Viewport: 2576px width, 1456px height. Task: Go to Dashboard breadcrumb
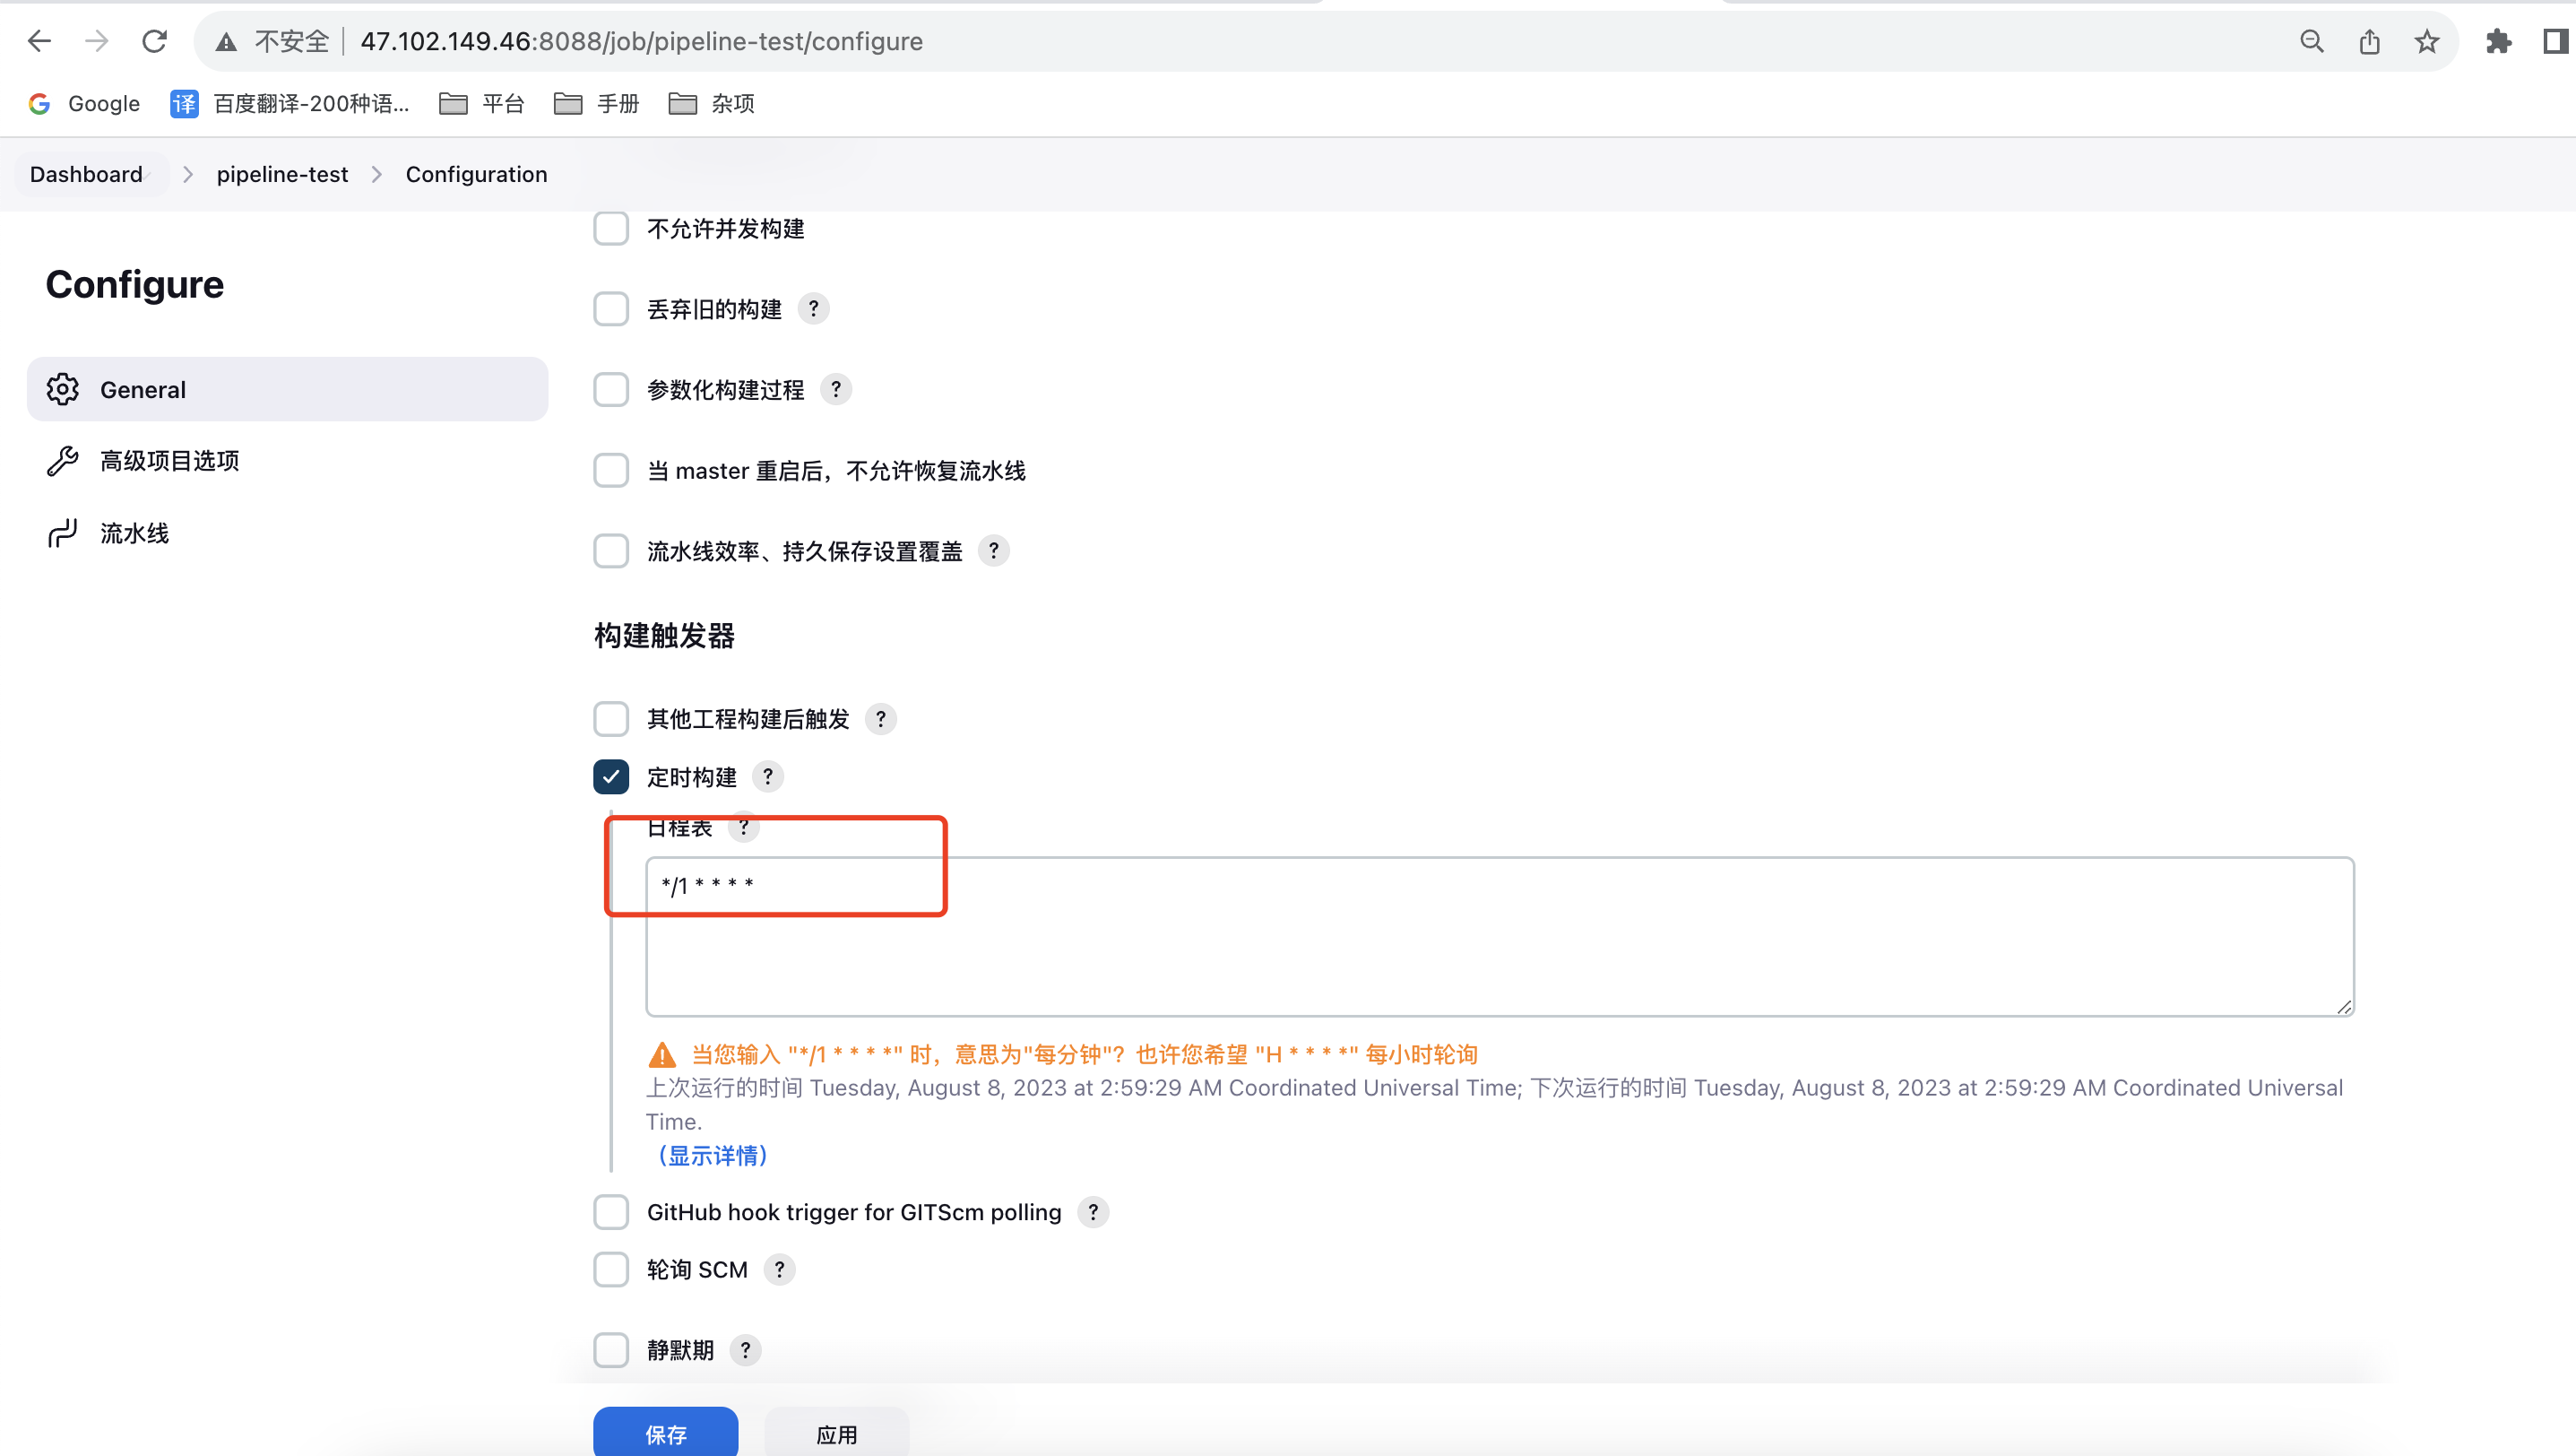[x=86, y=174]
